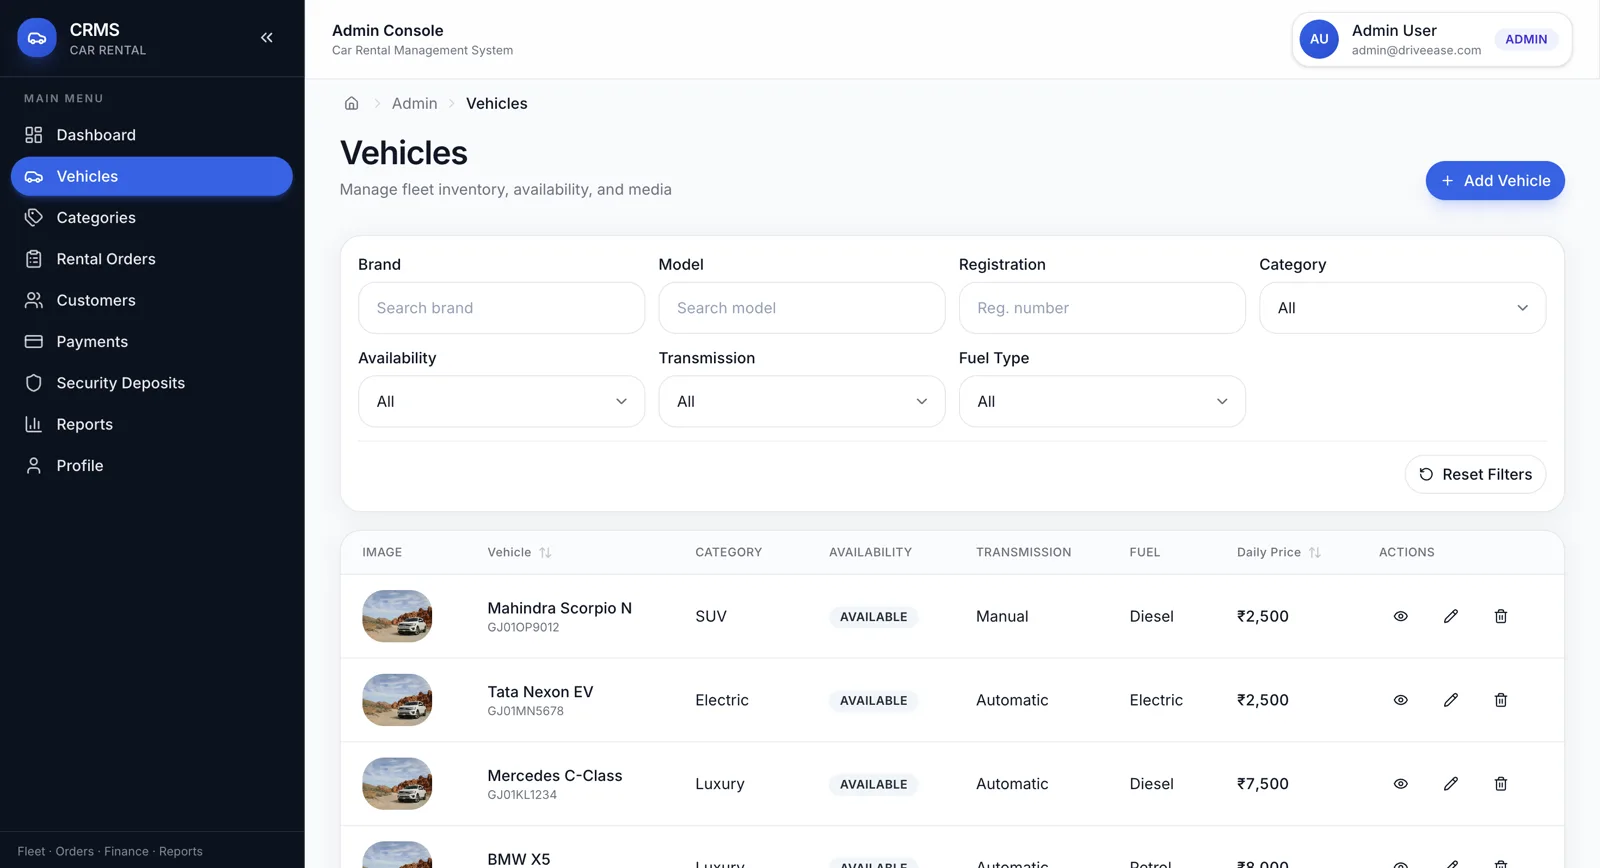View details of Tata Nexon EV
Screen dimensions: 1600x868
(1400, 700)
